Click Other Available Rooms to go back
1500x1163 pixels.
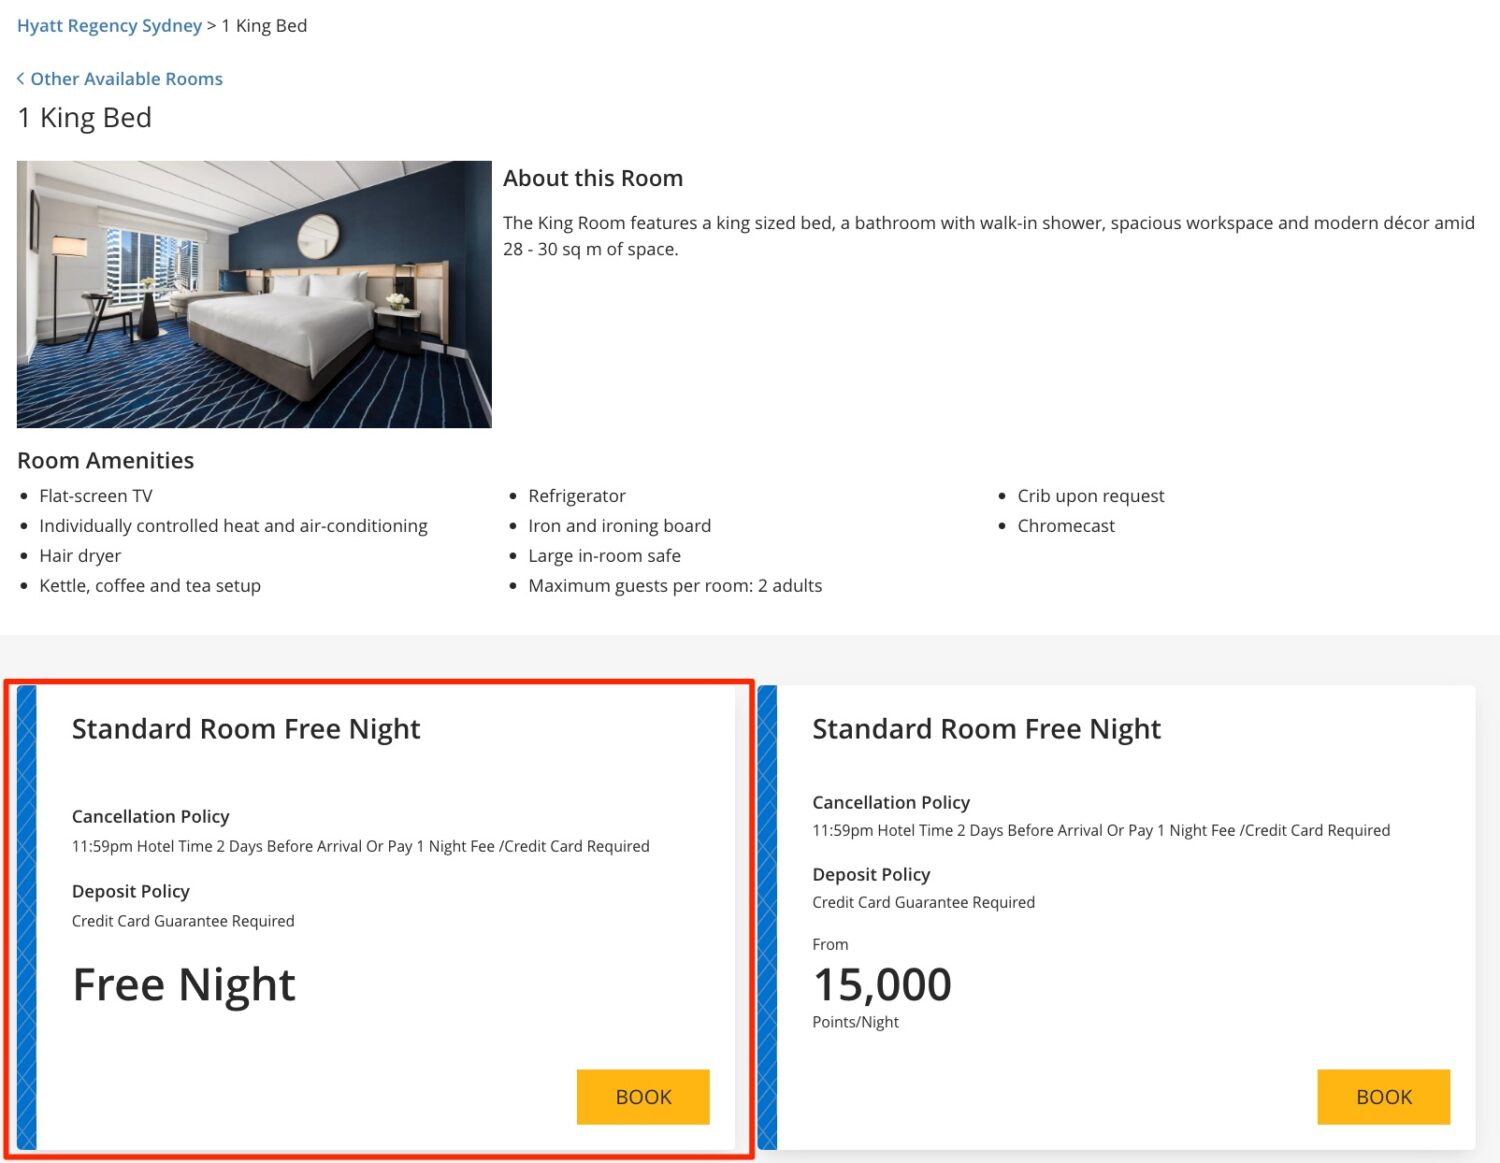127,78
